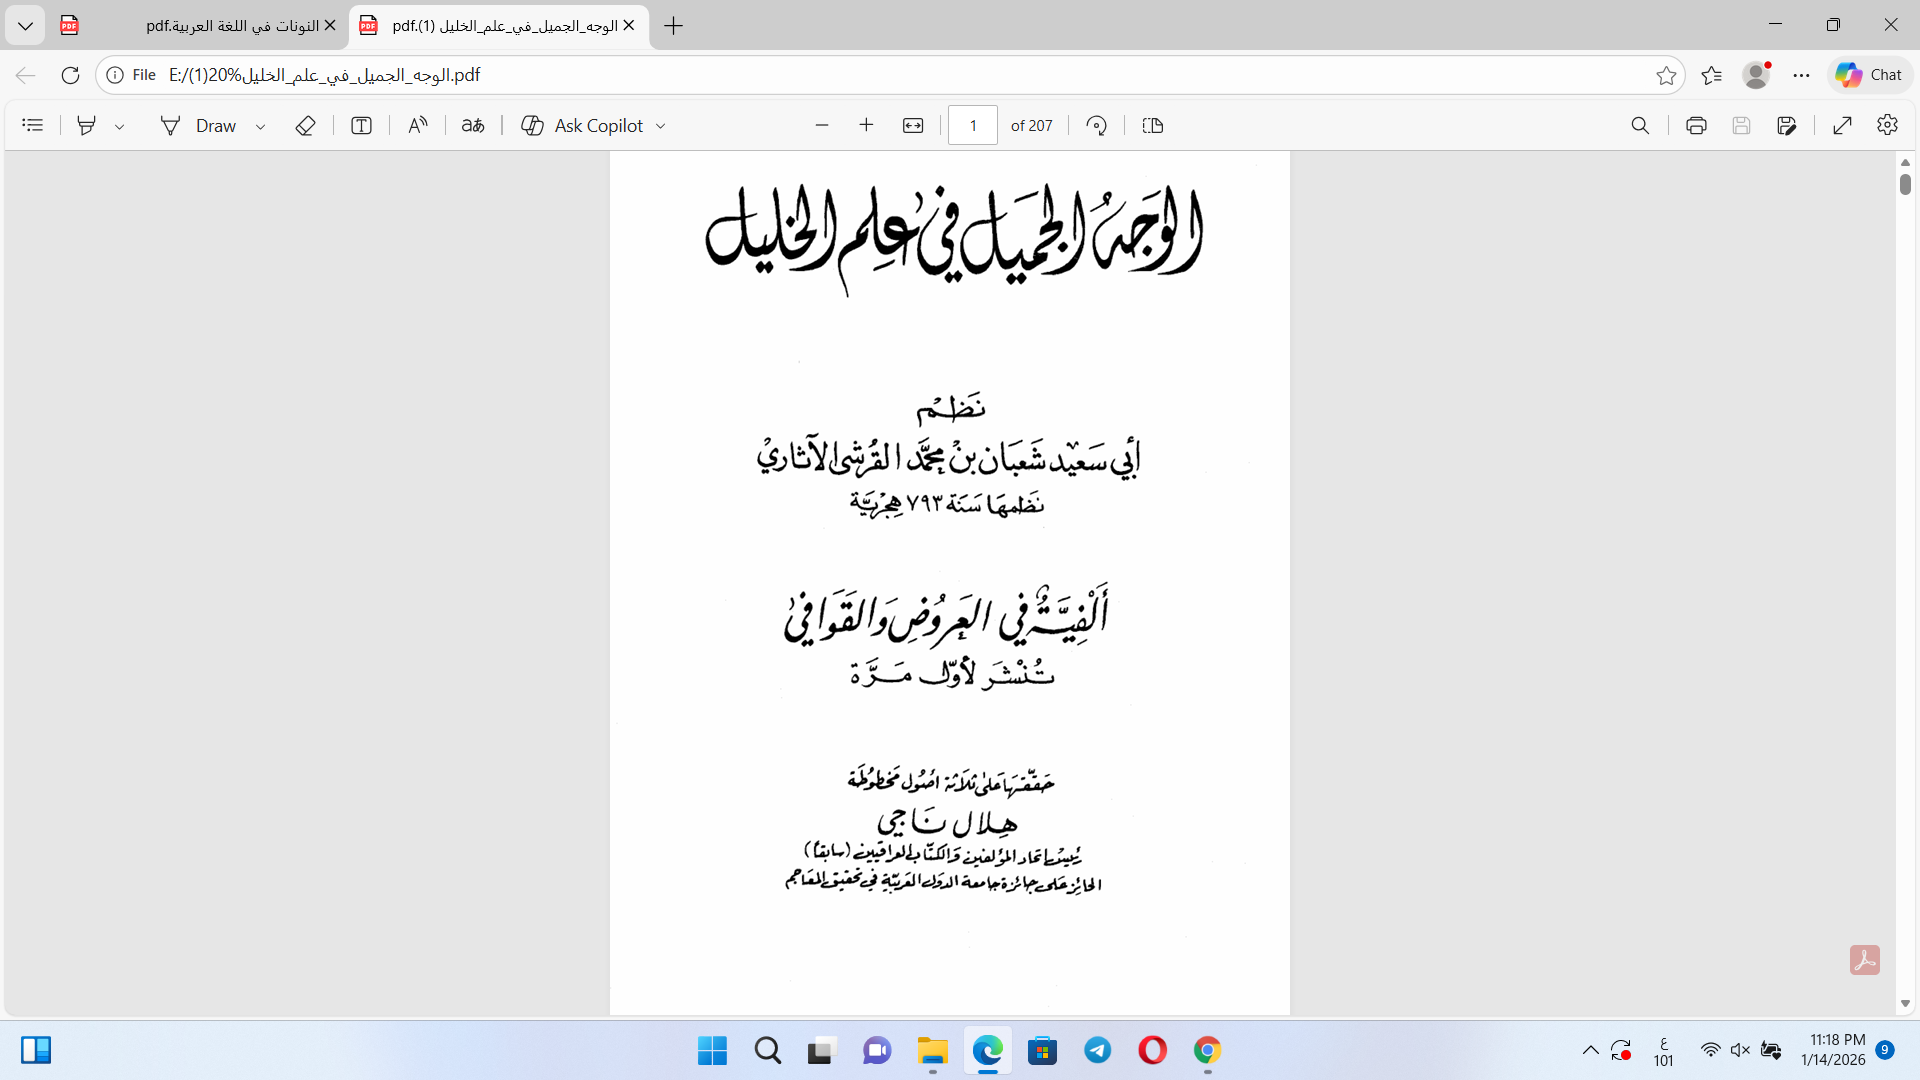
Task: Open Settings and more menu
Action: 1802,75
